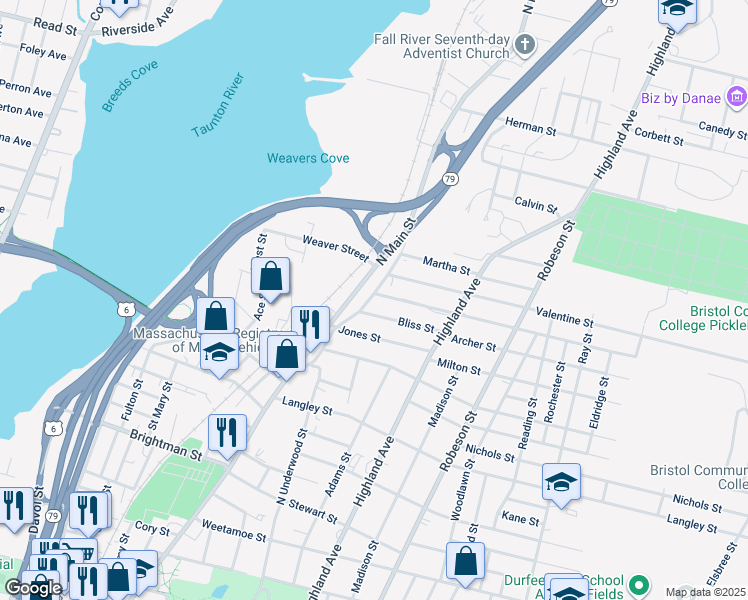The width and height of the screenshot is (748, 600).
Task: Select graduation cap marker near Massachusetts Registry
Action: 219,355
